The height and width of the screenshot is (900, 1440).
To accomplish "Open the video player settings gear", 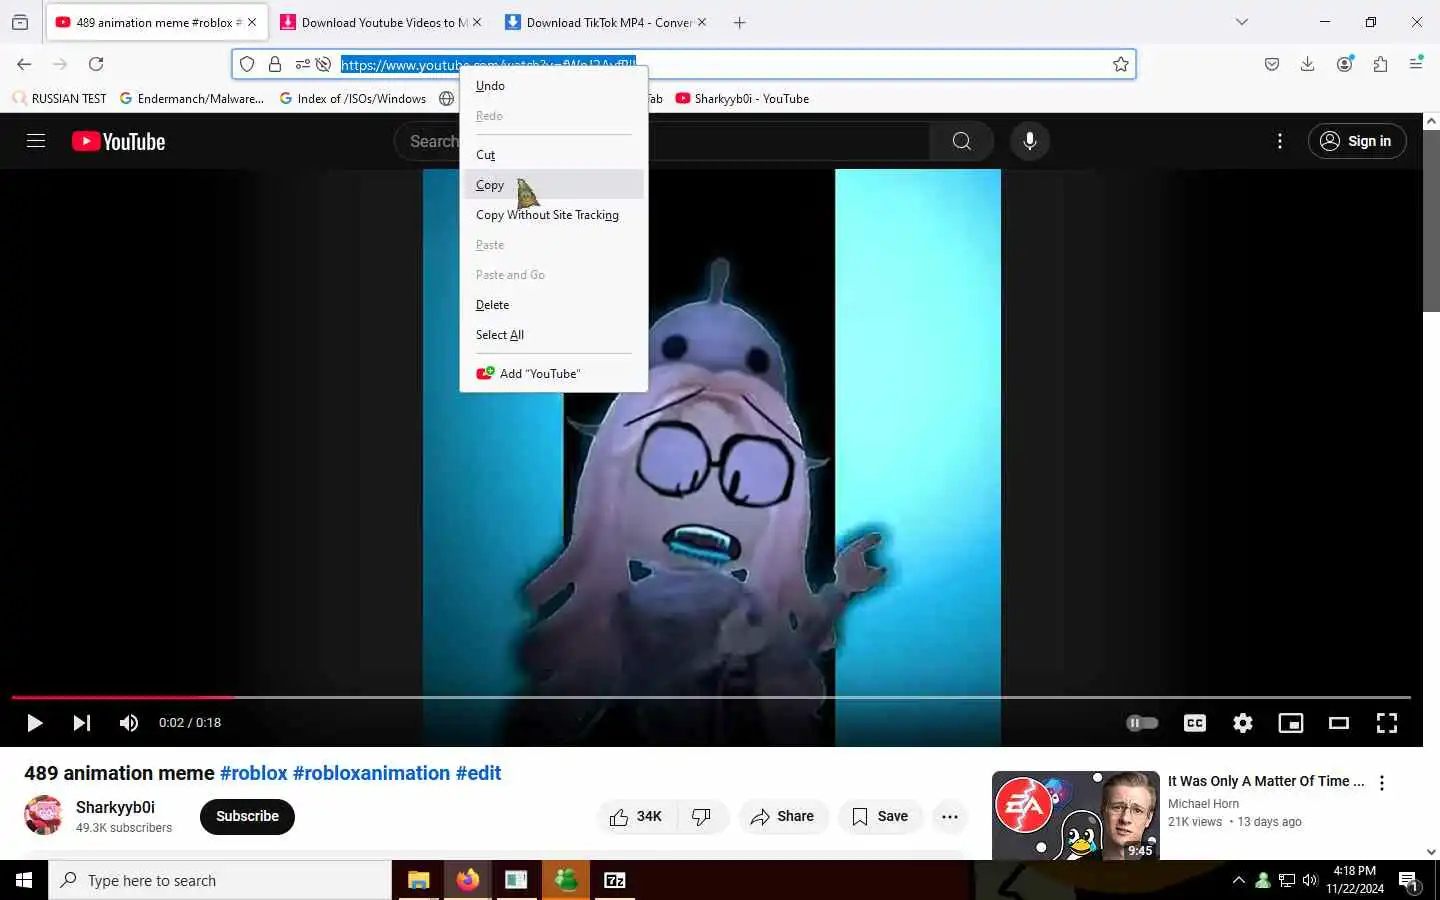I will click(x=1243, y=723).
